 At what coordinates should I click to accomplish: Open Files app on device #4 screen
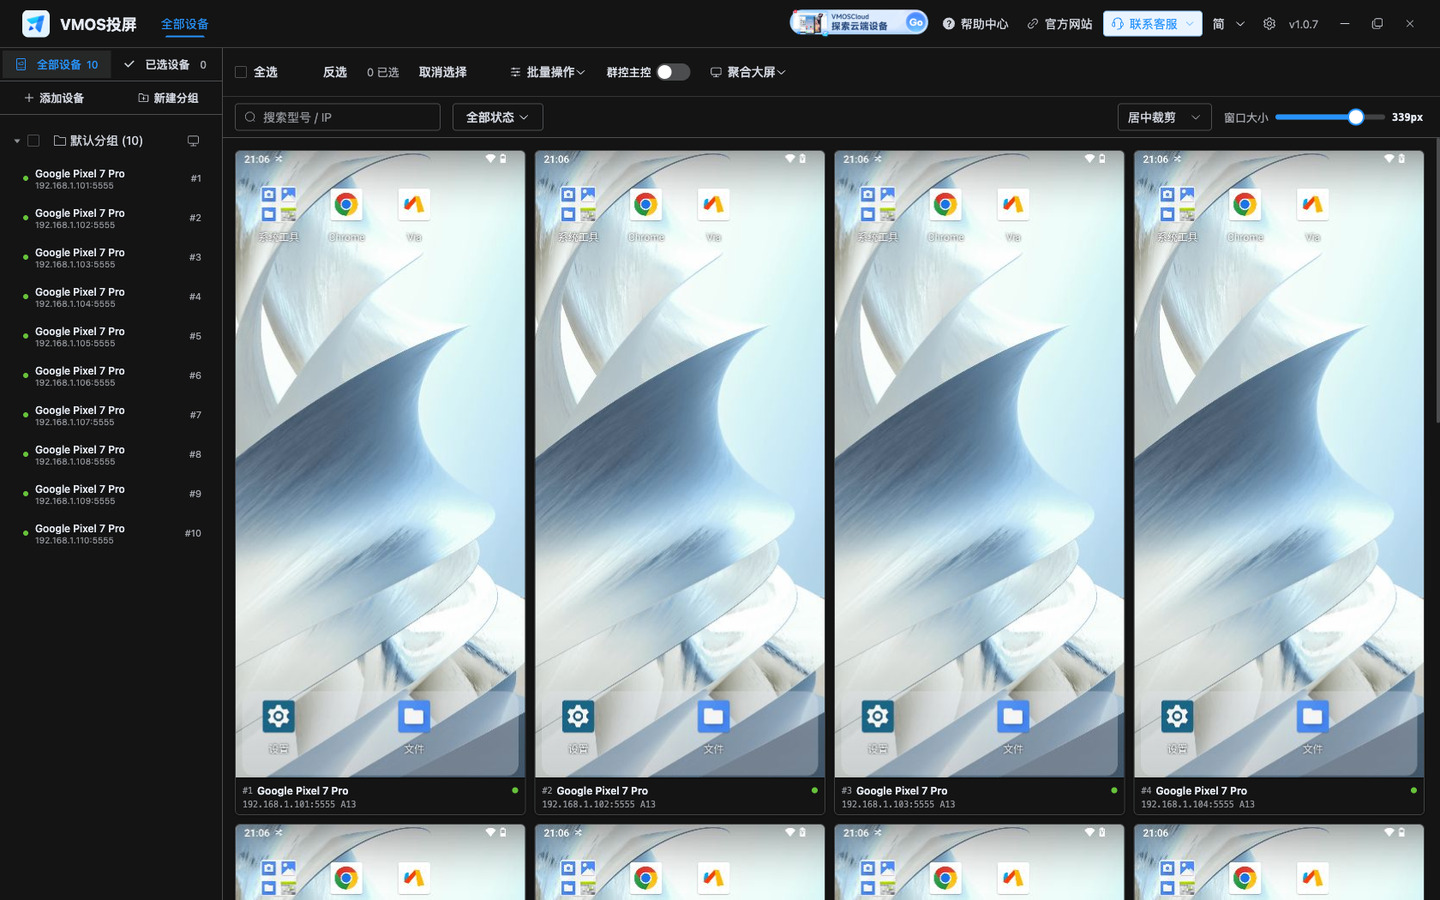point(1312,716)
